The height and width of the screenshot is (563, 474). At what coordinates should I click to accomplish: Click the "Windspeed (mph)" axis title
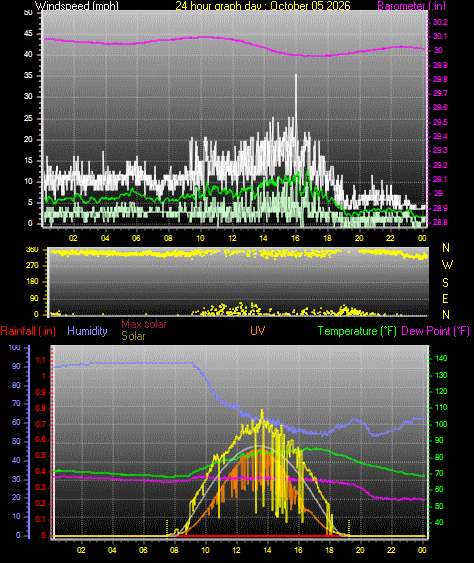coord(77,6)
